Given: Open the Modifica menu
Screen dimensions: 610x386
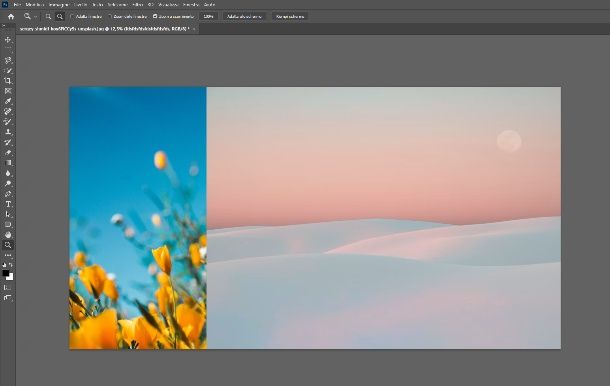Looking at the screenshot, I should (34, 5).
